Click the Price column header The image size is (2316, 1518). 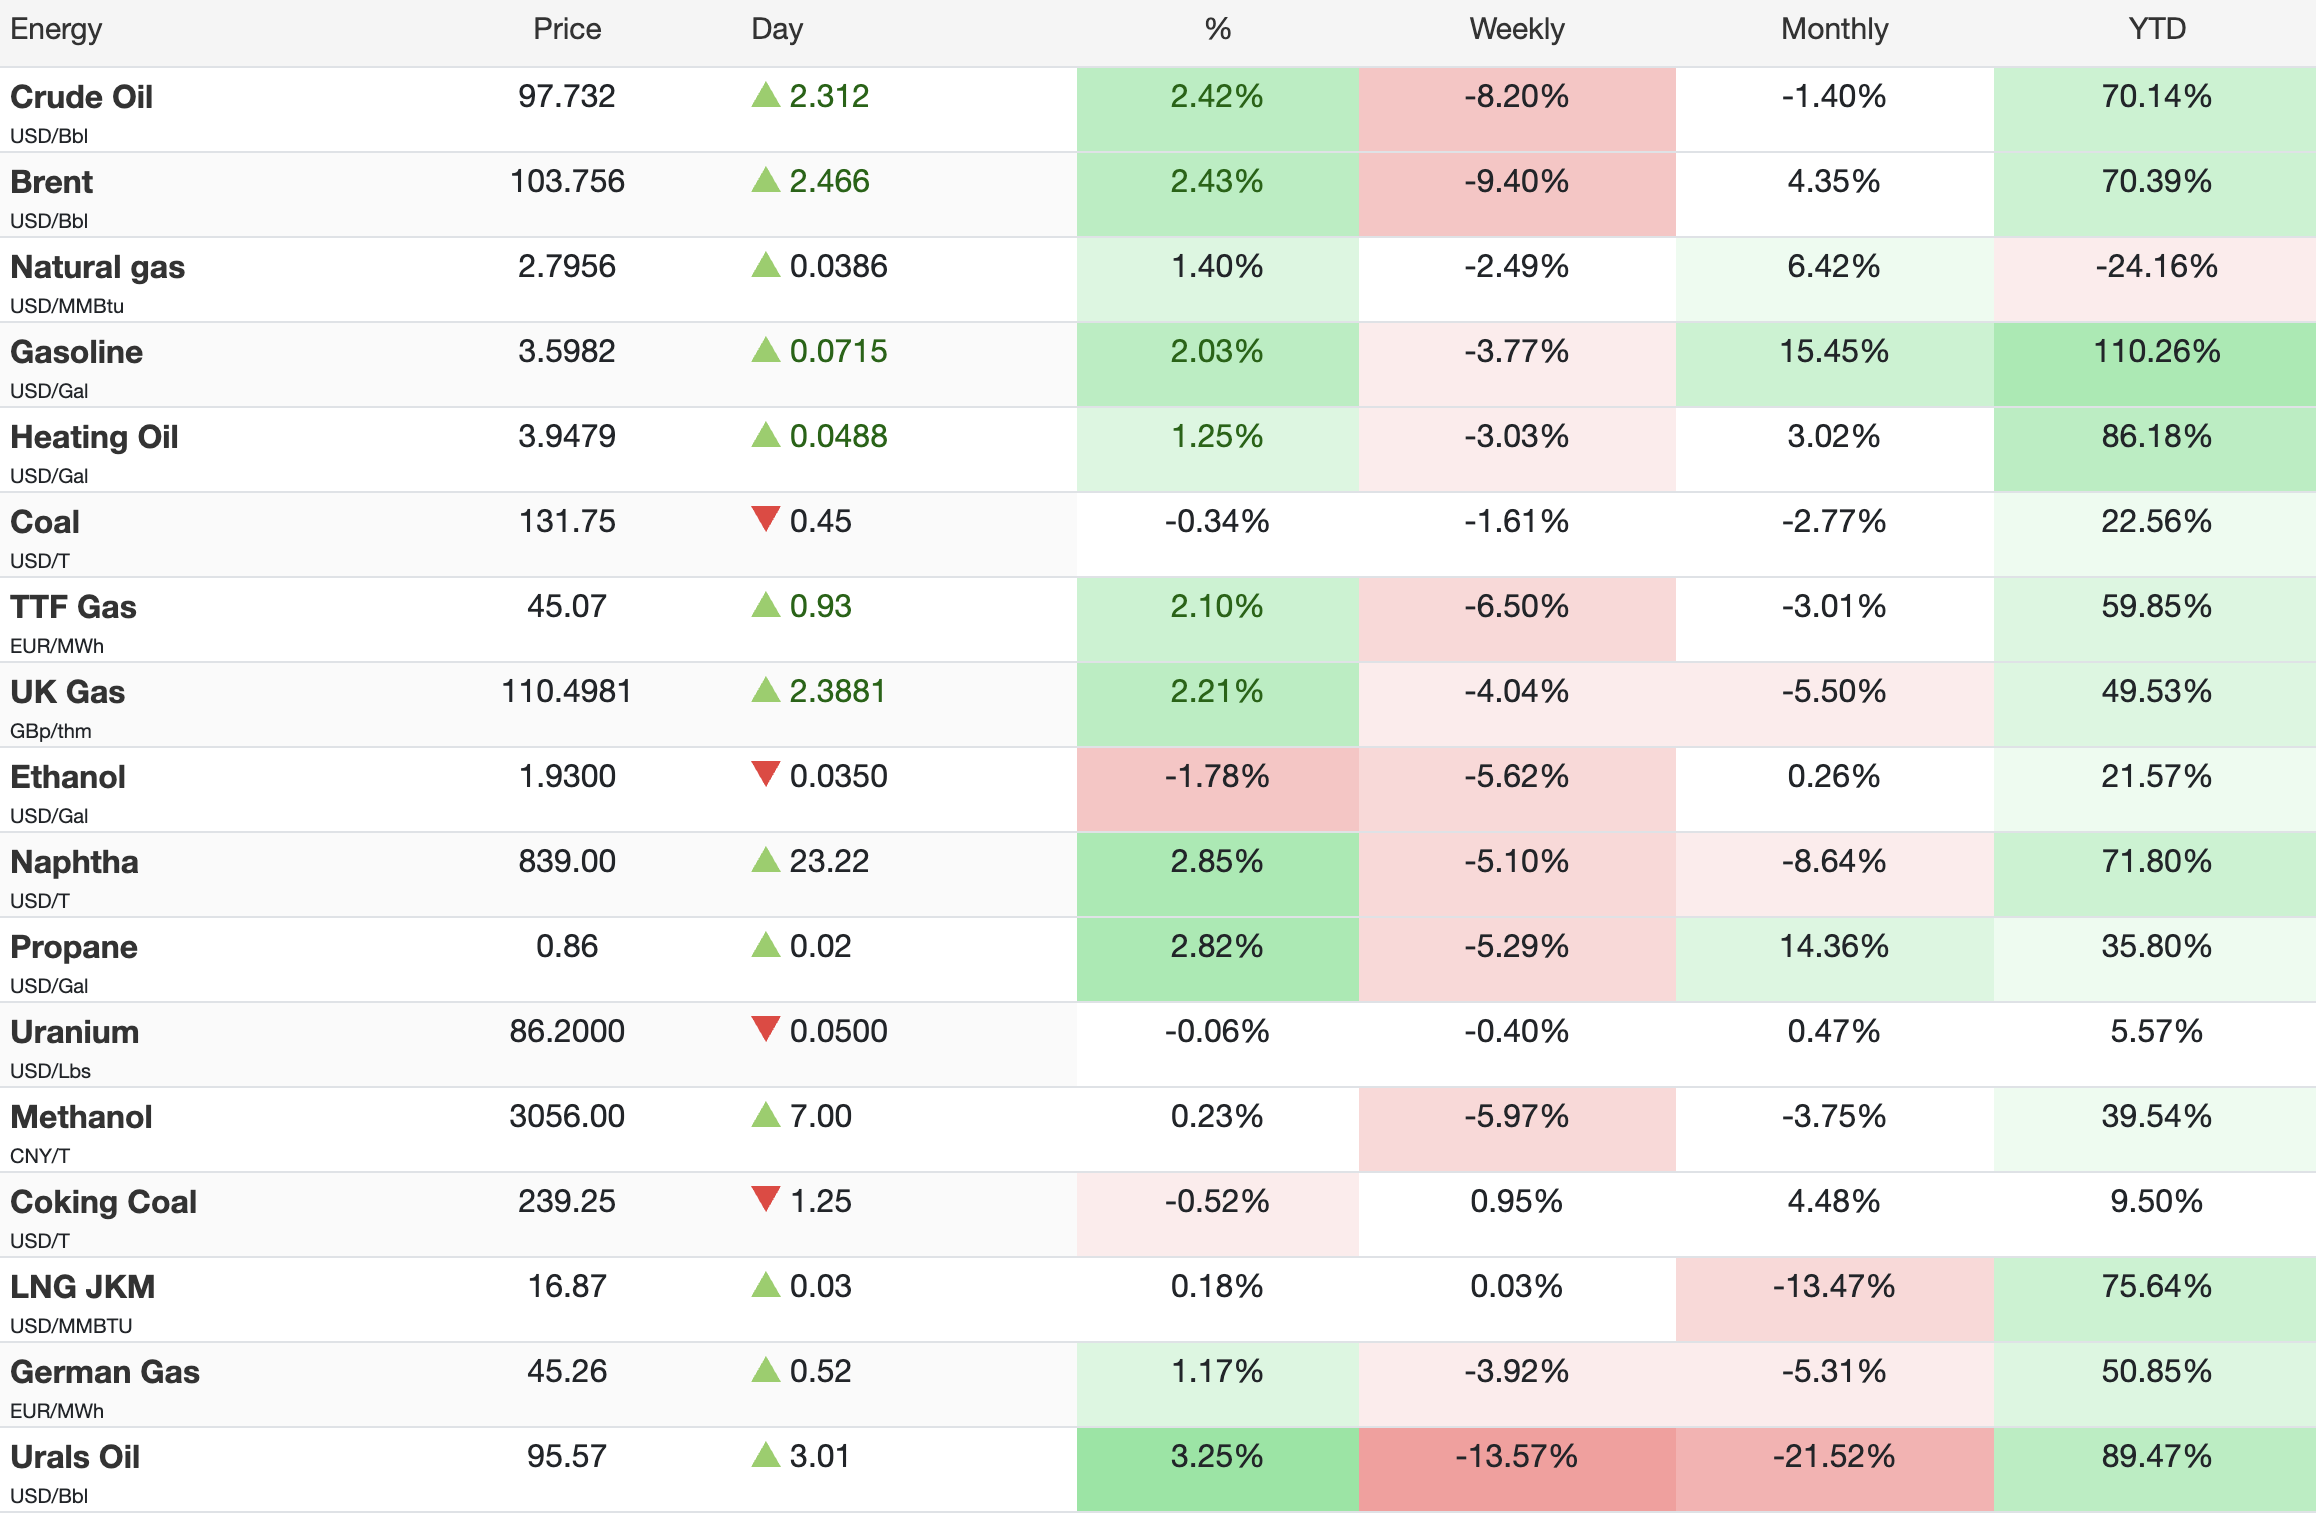tap(567, 29)
